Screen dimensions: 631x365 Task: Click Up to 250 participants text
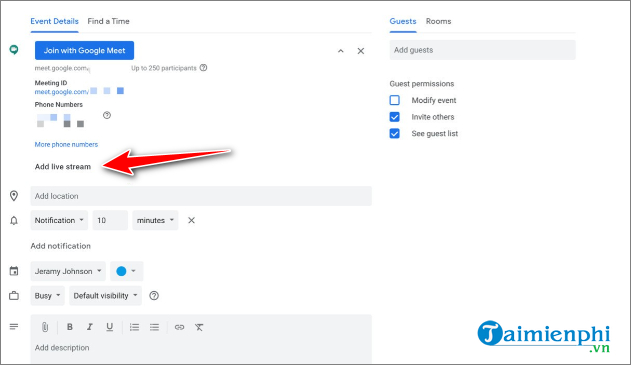(164, 68)
